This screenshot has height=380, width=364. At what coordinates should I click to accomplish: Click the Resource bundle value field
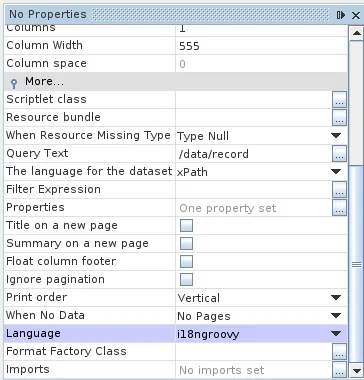(x=254, y=118)
